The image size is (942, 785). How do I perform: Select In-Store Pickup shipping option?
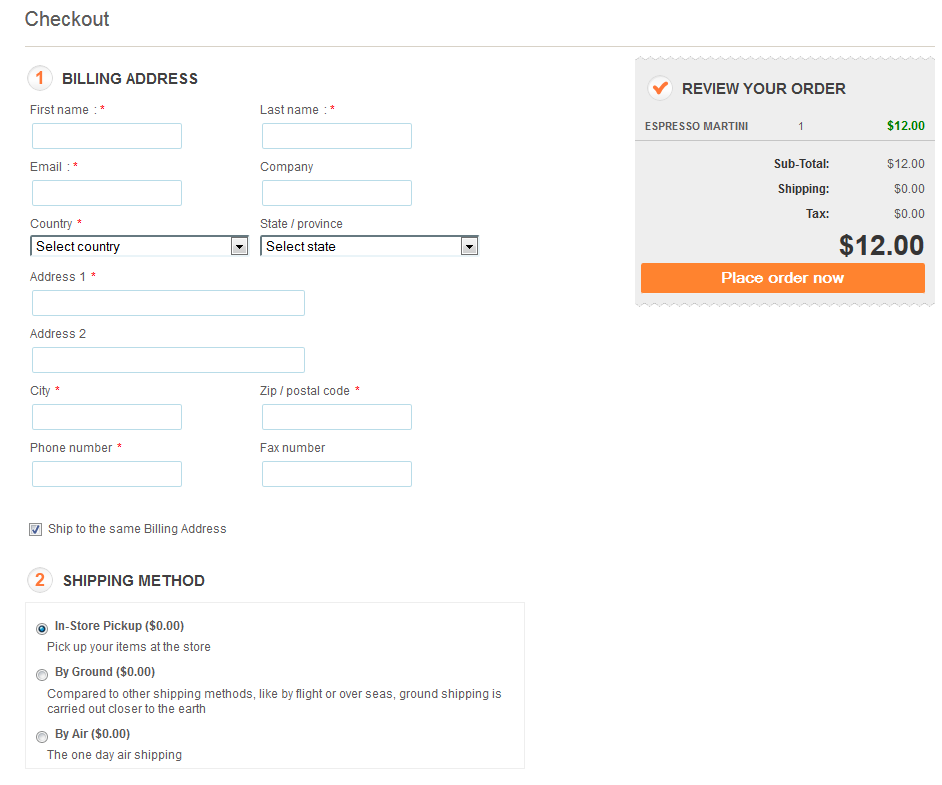[42, 629]
